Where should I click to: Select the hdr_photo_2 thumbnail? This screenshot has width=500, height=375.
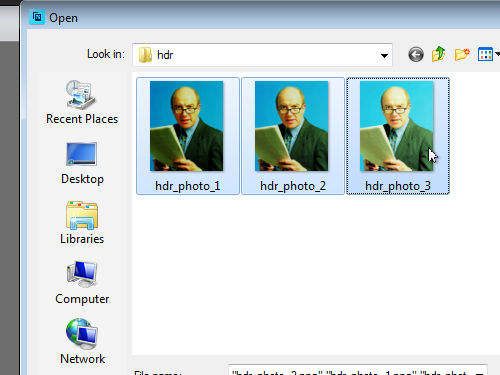coord(291,126)
